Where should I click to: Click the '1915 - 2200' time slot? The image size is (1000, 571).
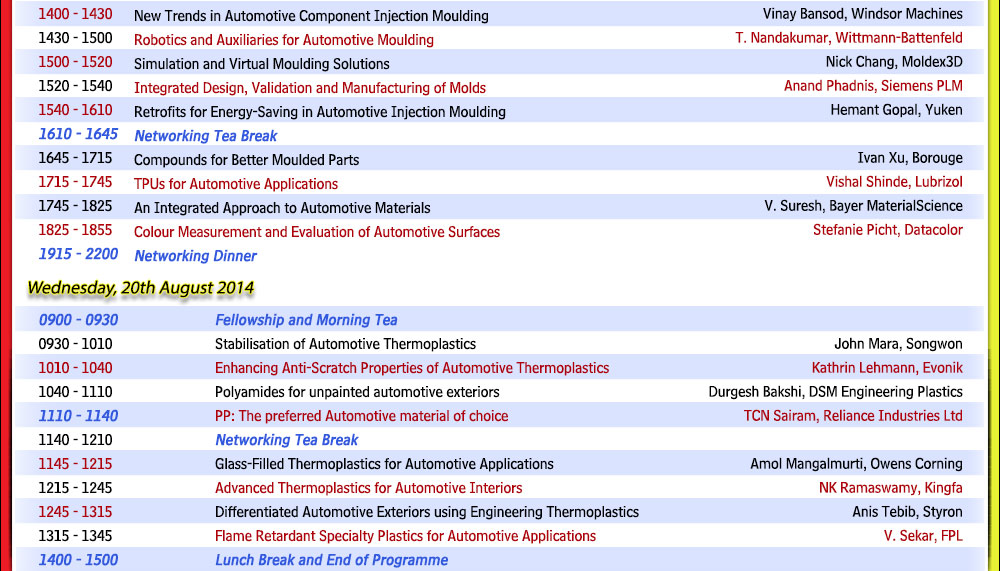[78, 254]
